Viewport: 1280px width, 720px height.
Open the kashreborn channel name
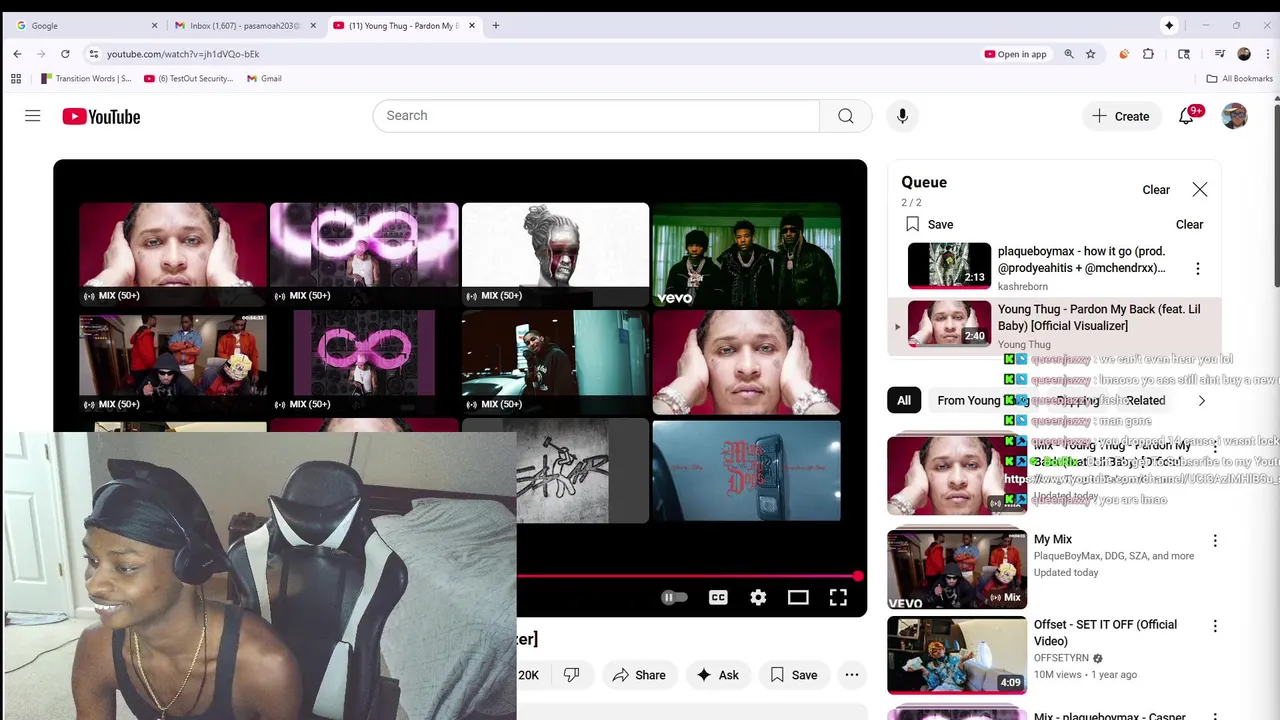[x=1023, y=286]
